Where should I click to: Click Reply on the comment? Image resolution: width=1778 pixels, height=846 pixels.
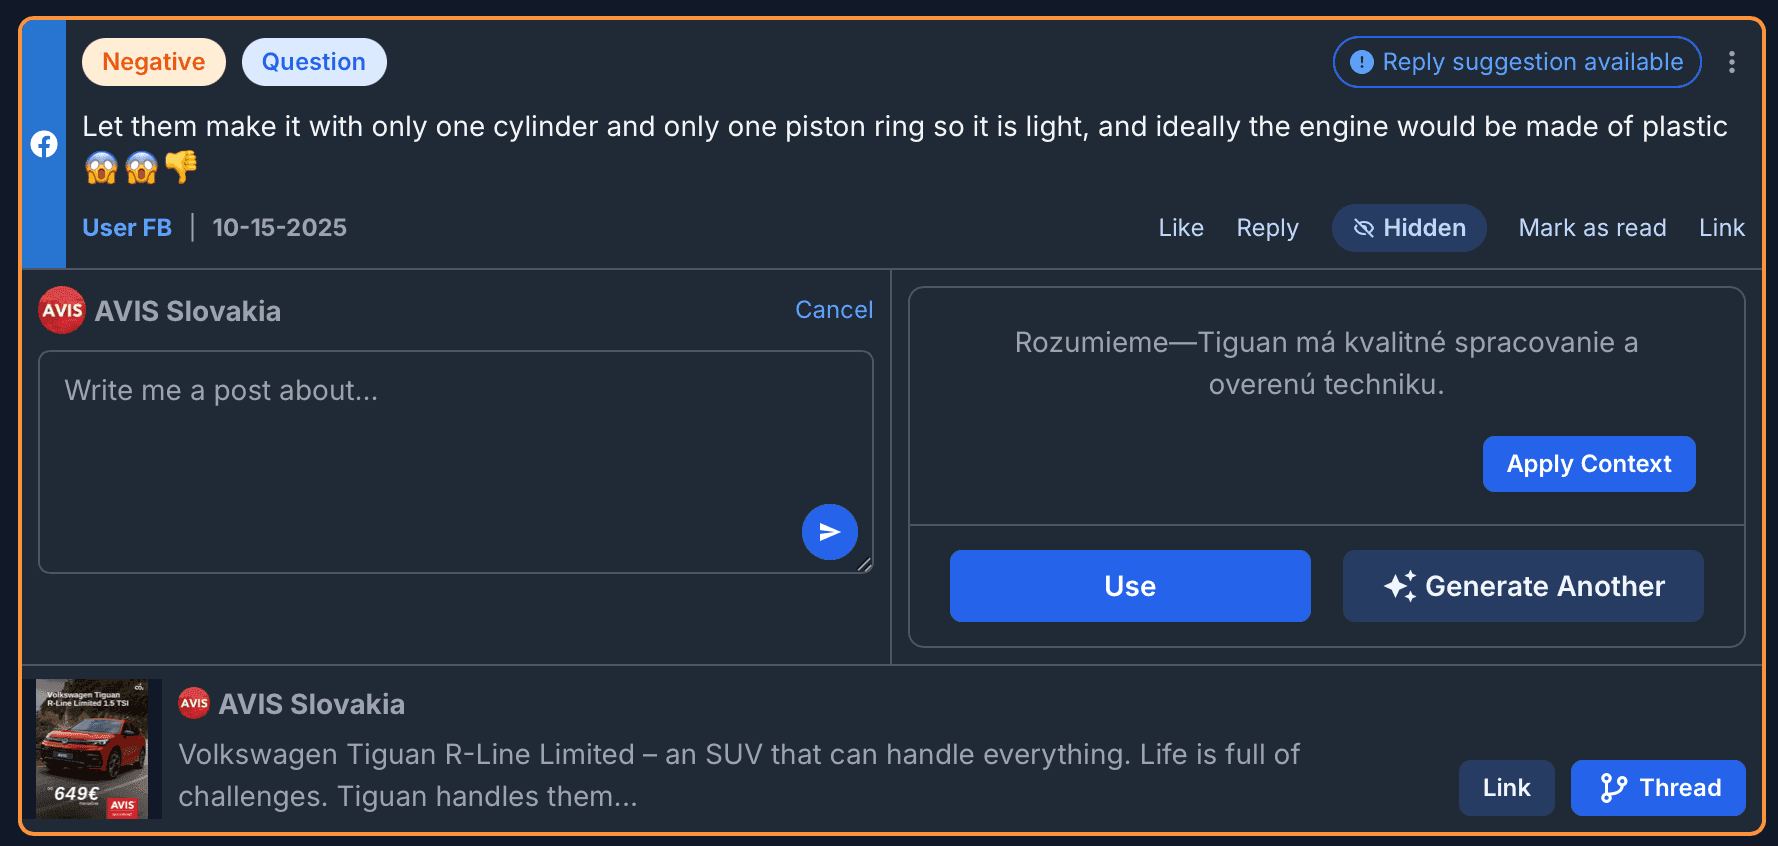(x=1267, y=228)
